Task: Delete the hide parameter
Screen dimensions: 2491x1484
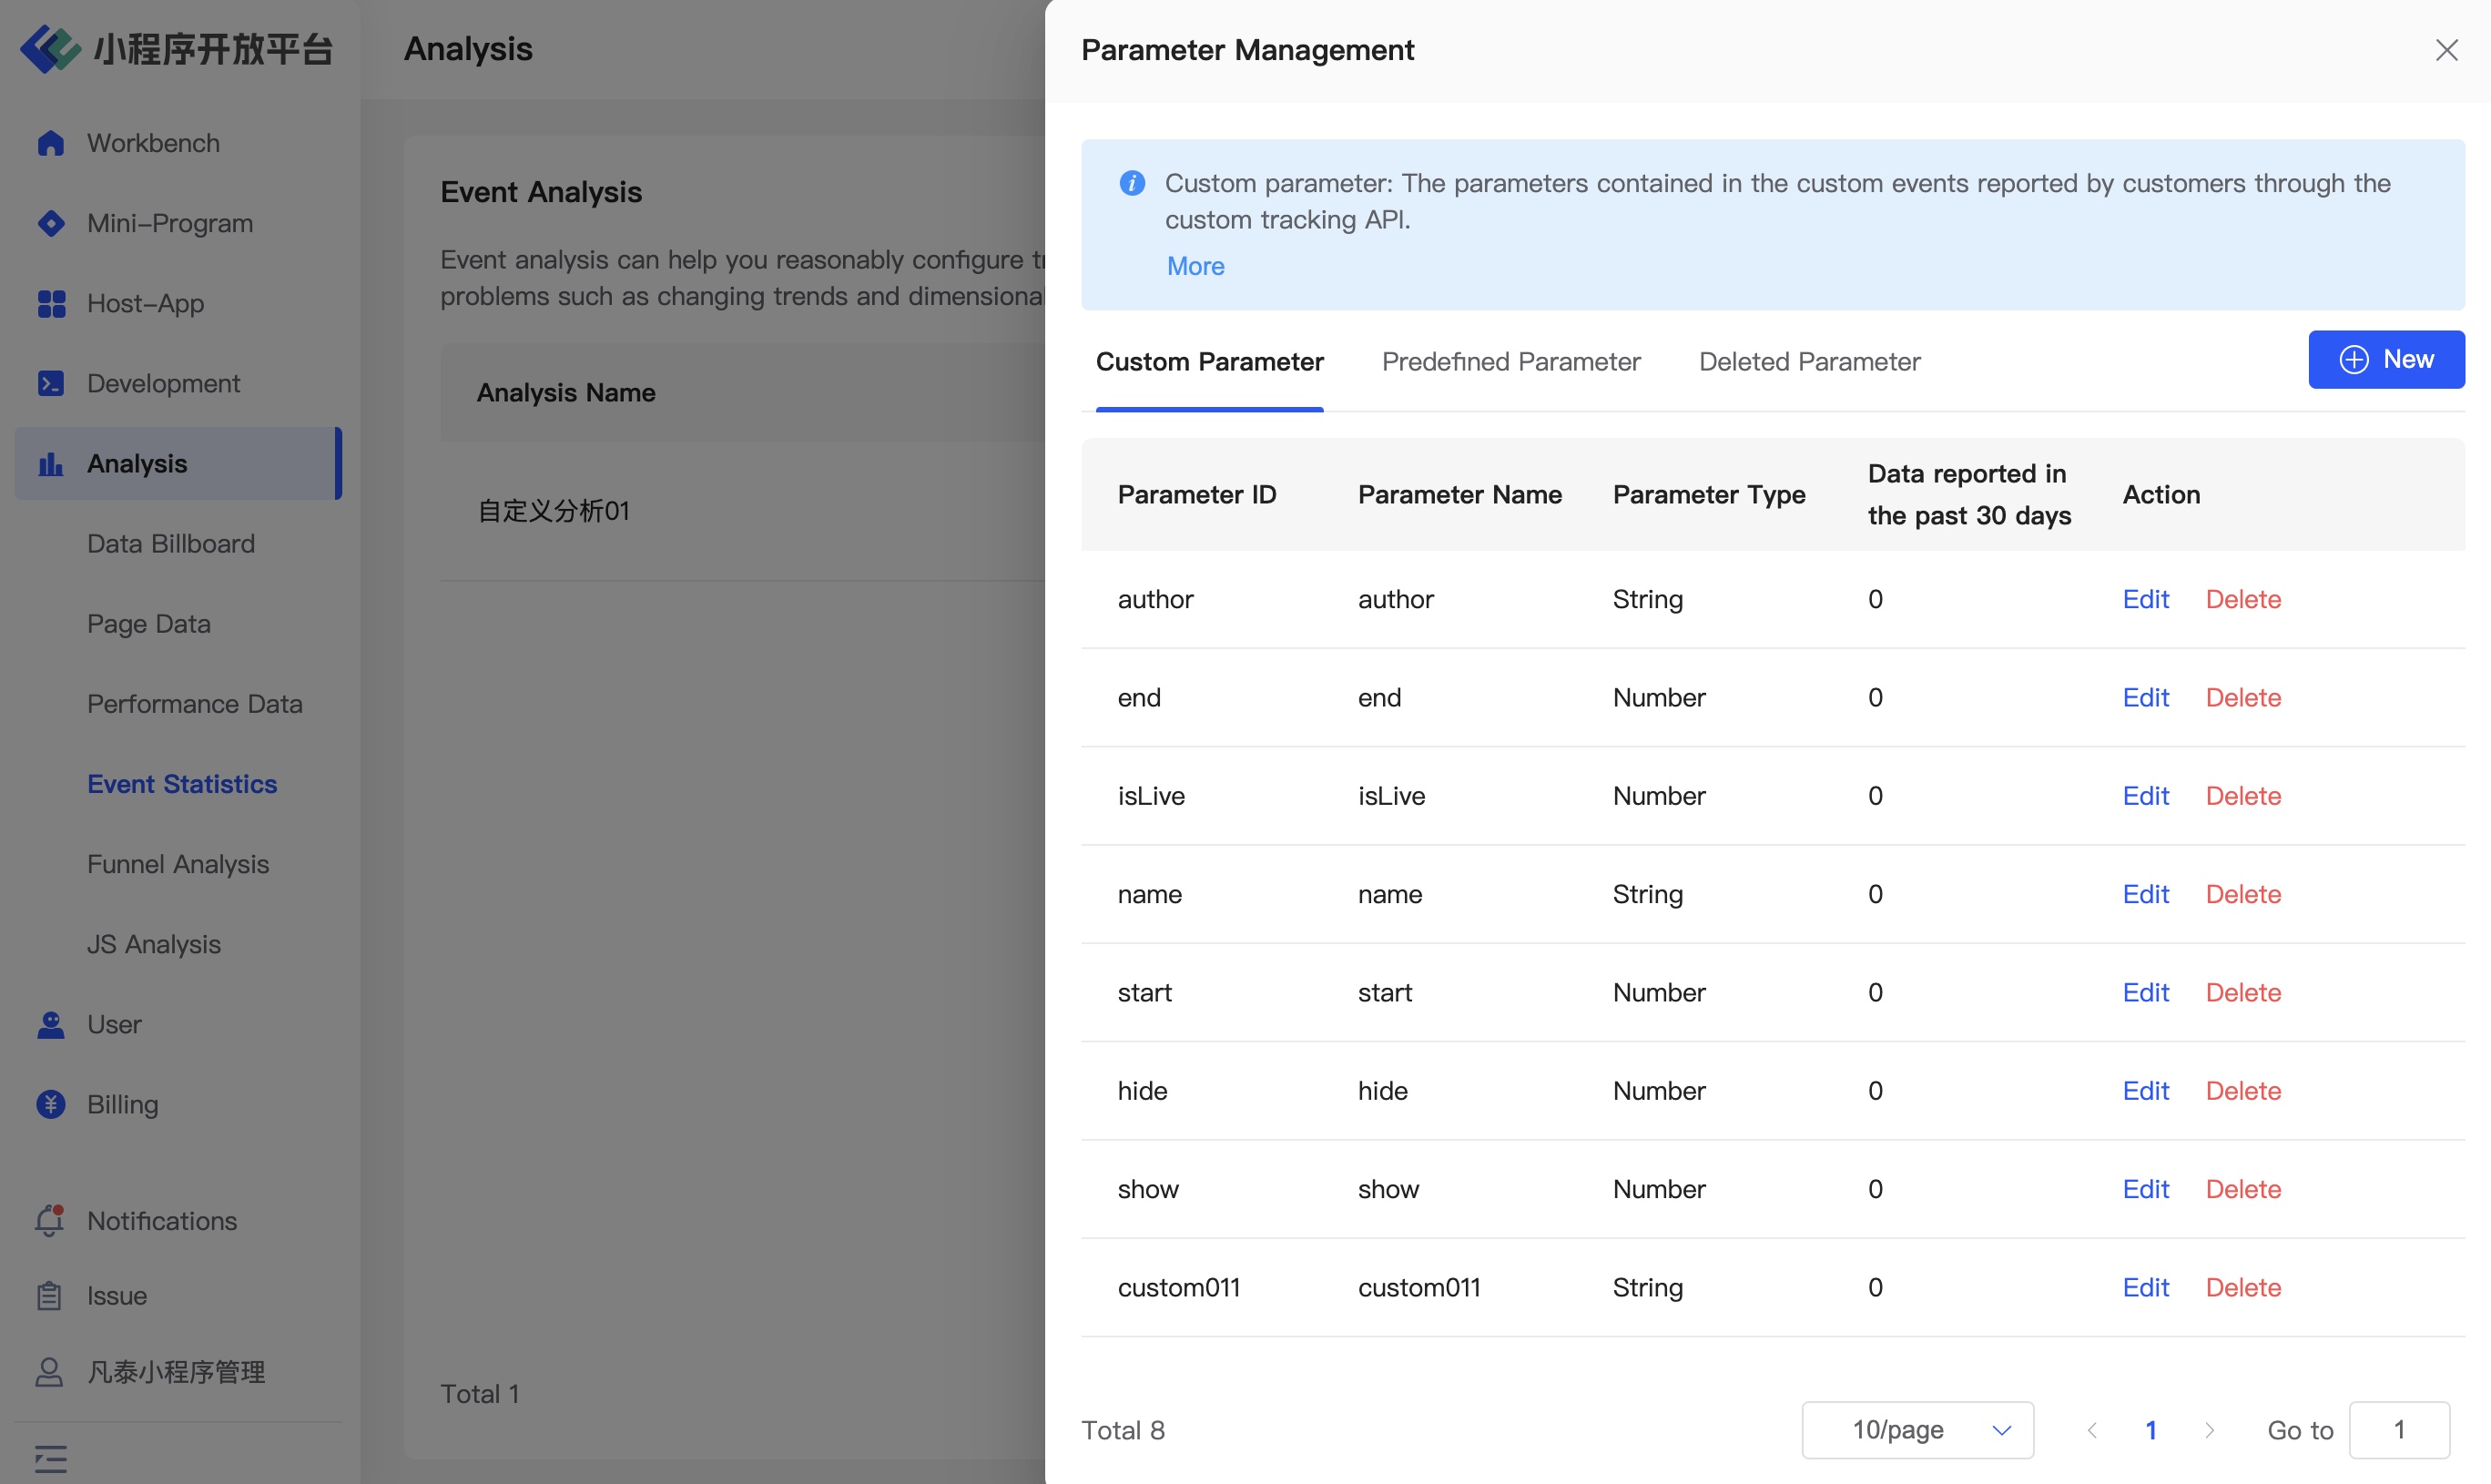Action: tap(2243, 1091)
